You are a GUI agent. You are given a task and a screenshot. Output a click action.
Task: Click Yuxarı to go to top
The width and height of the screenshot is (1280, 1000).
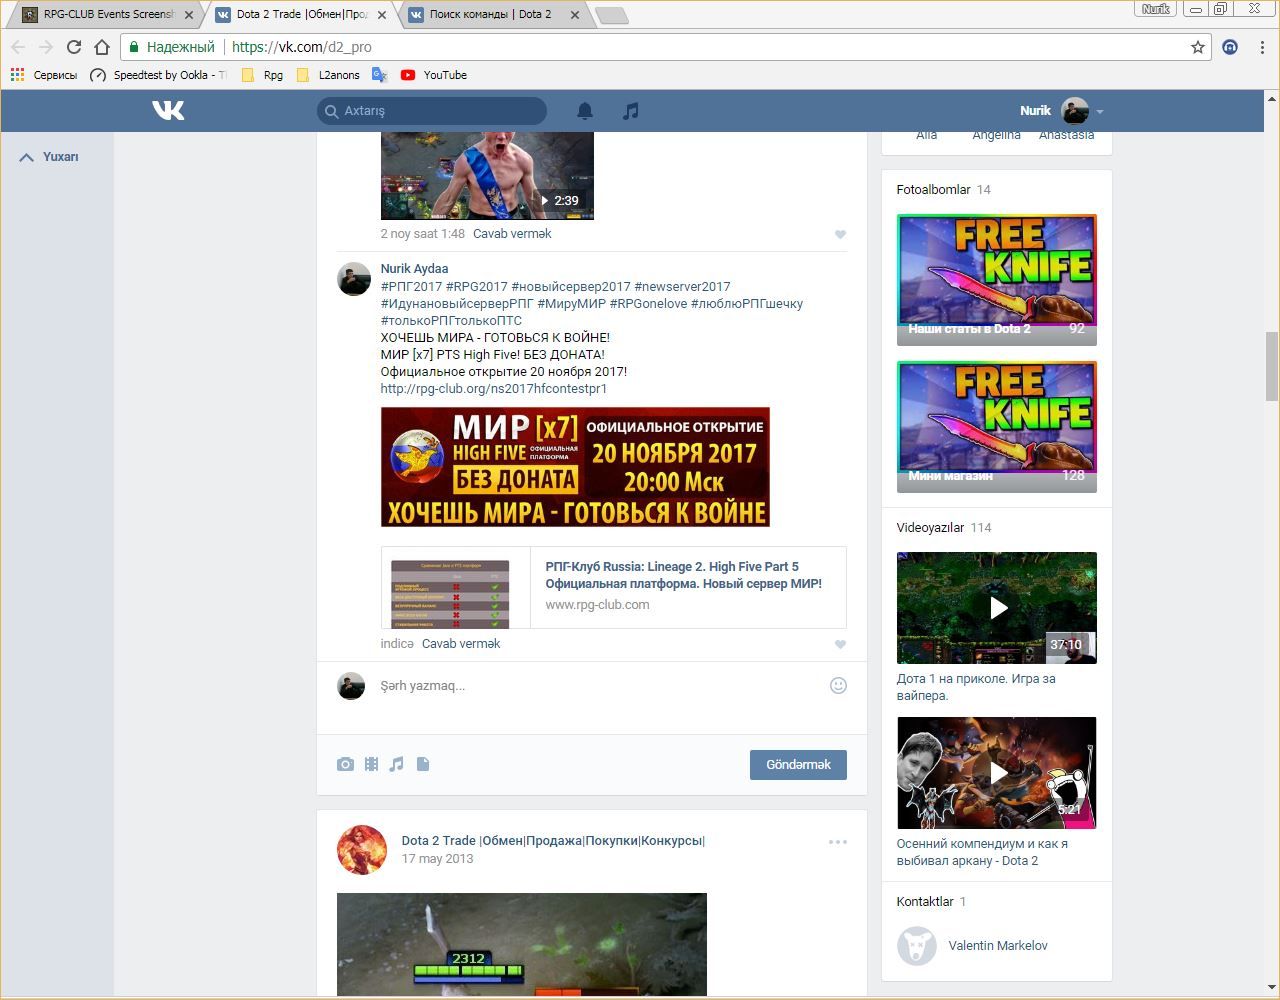(x=49, y=157)
